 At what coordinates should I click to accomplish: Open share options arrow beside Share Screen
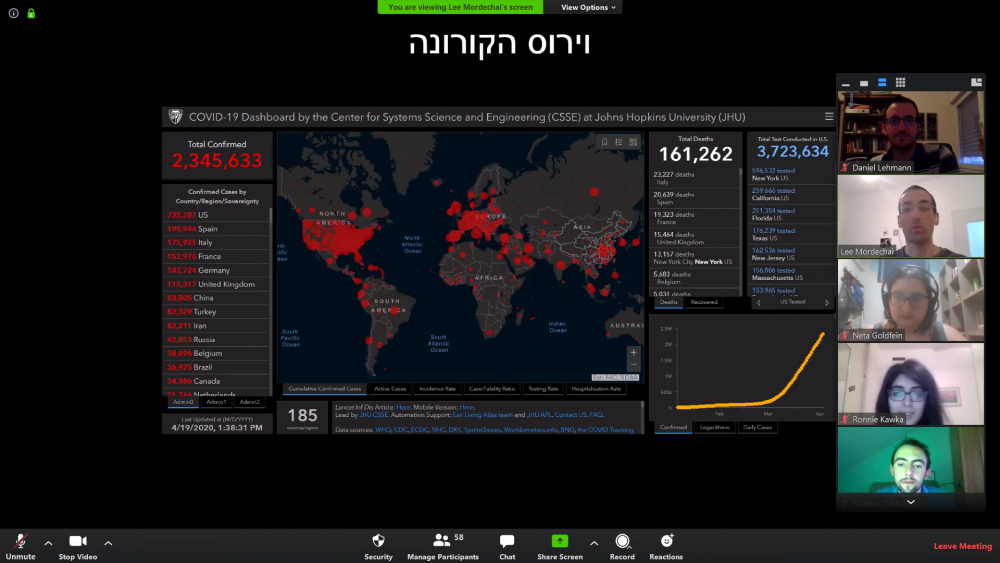pos(594,543)
